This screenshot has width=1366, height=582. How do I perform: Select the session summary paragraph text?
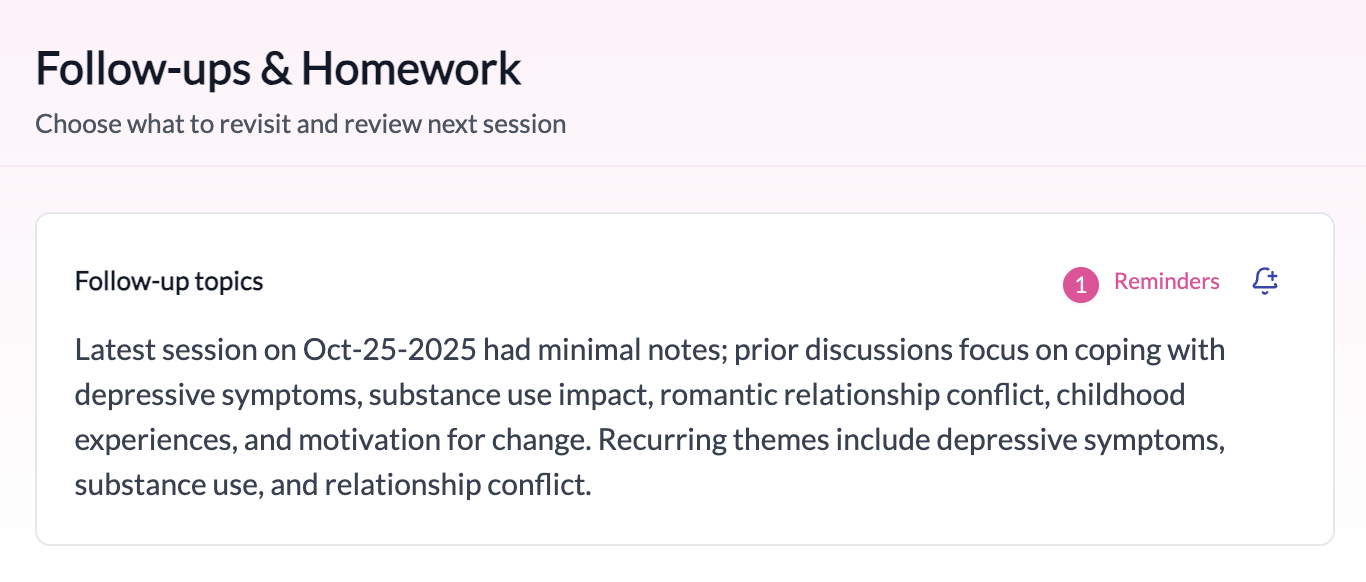(648, 416)
